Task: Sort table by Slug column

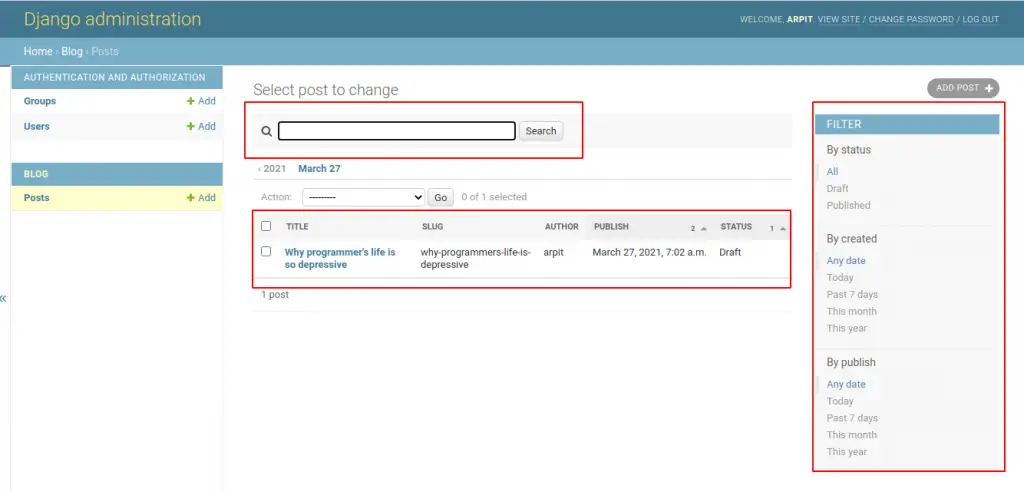Action: (x=432, y=227)
